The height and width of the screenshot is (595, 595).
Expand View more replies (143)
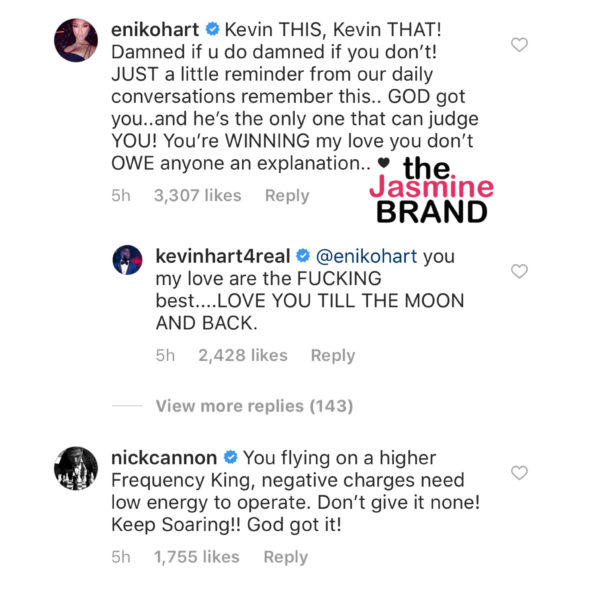coord(254,406)
